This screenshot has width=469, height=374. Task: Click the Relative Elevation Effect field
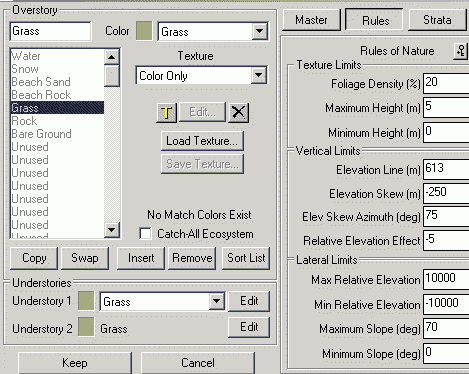(x=446, y=240)
